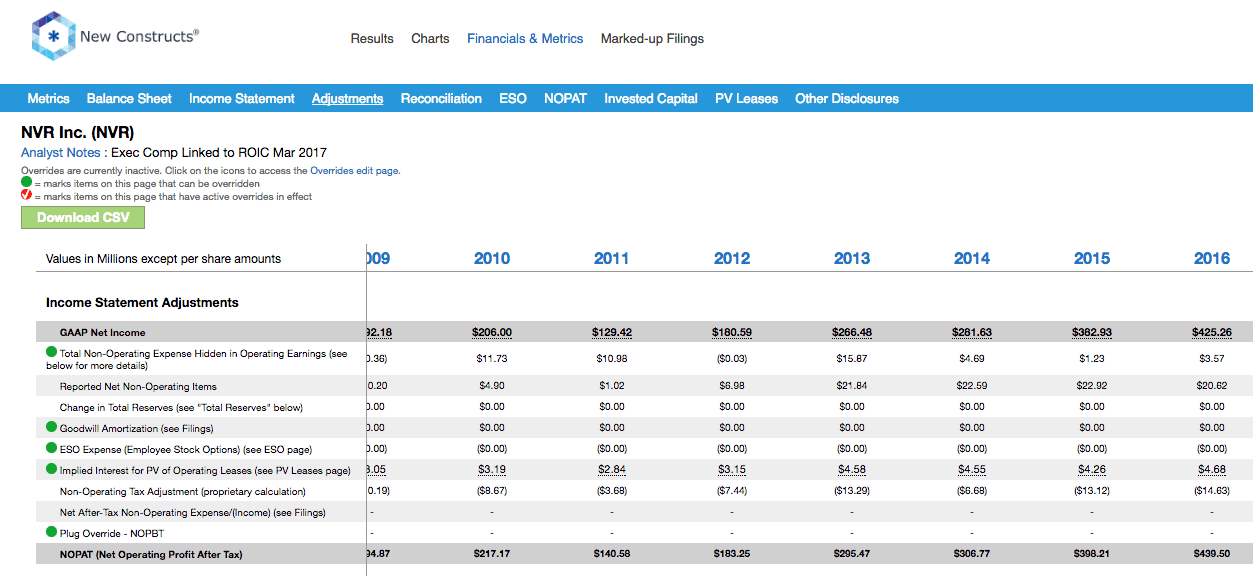Click the Net After-Tax Non-Operating Expense label
1253x576 pixels.
tap(193, 512)
